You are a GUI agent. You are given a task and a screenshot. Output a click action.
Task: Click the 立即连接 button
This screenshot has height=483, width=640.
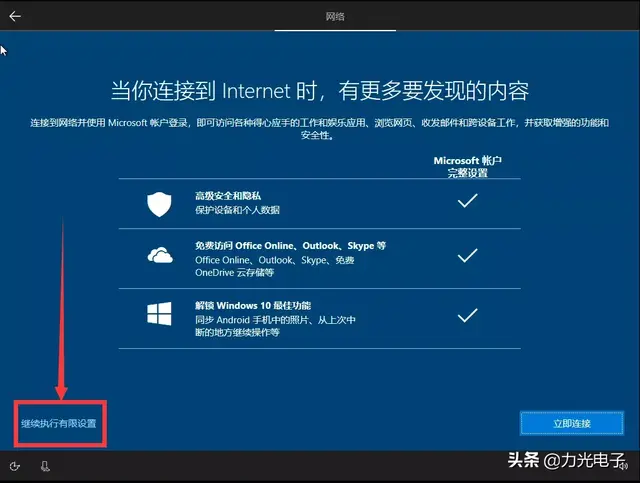coord(572,423)
